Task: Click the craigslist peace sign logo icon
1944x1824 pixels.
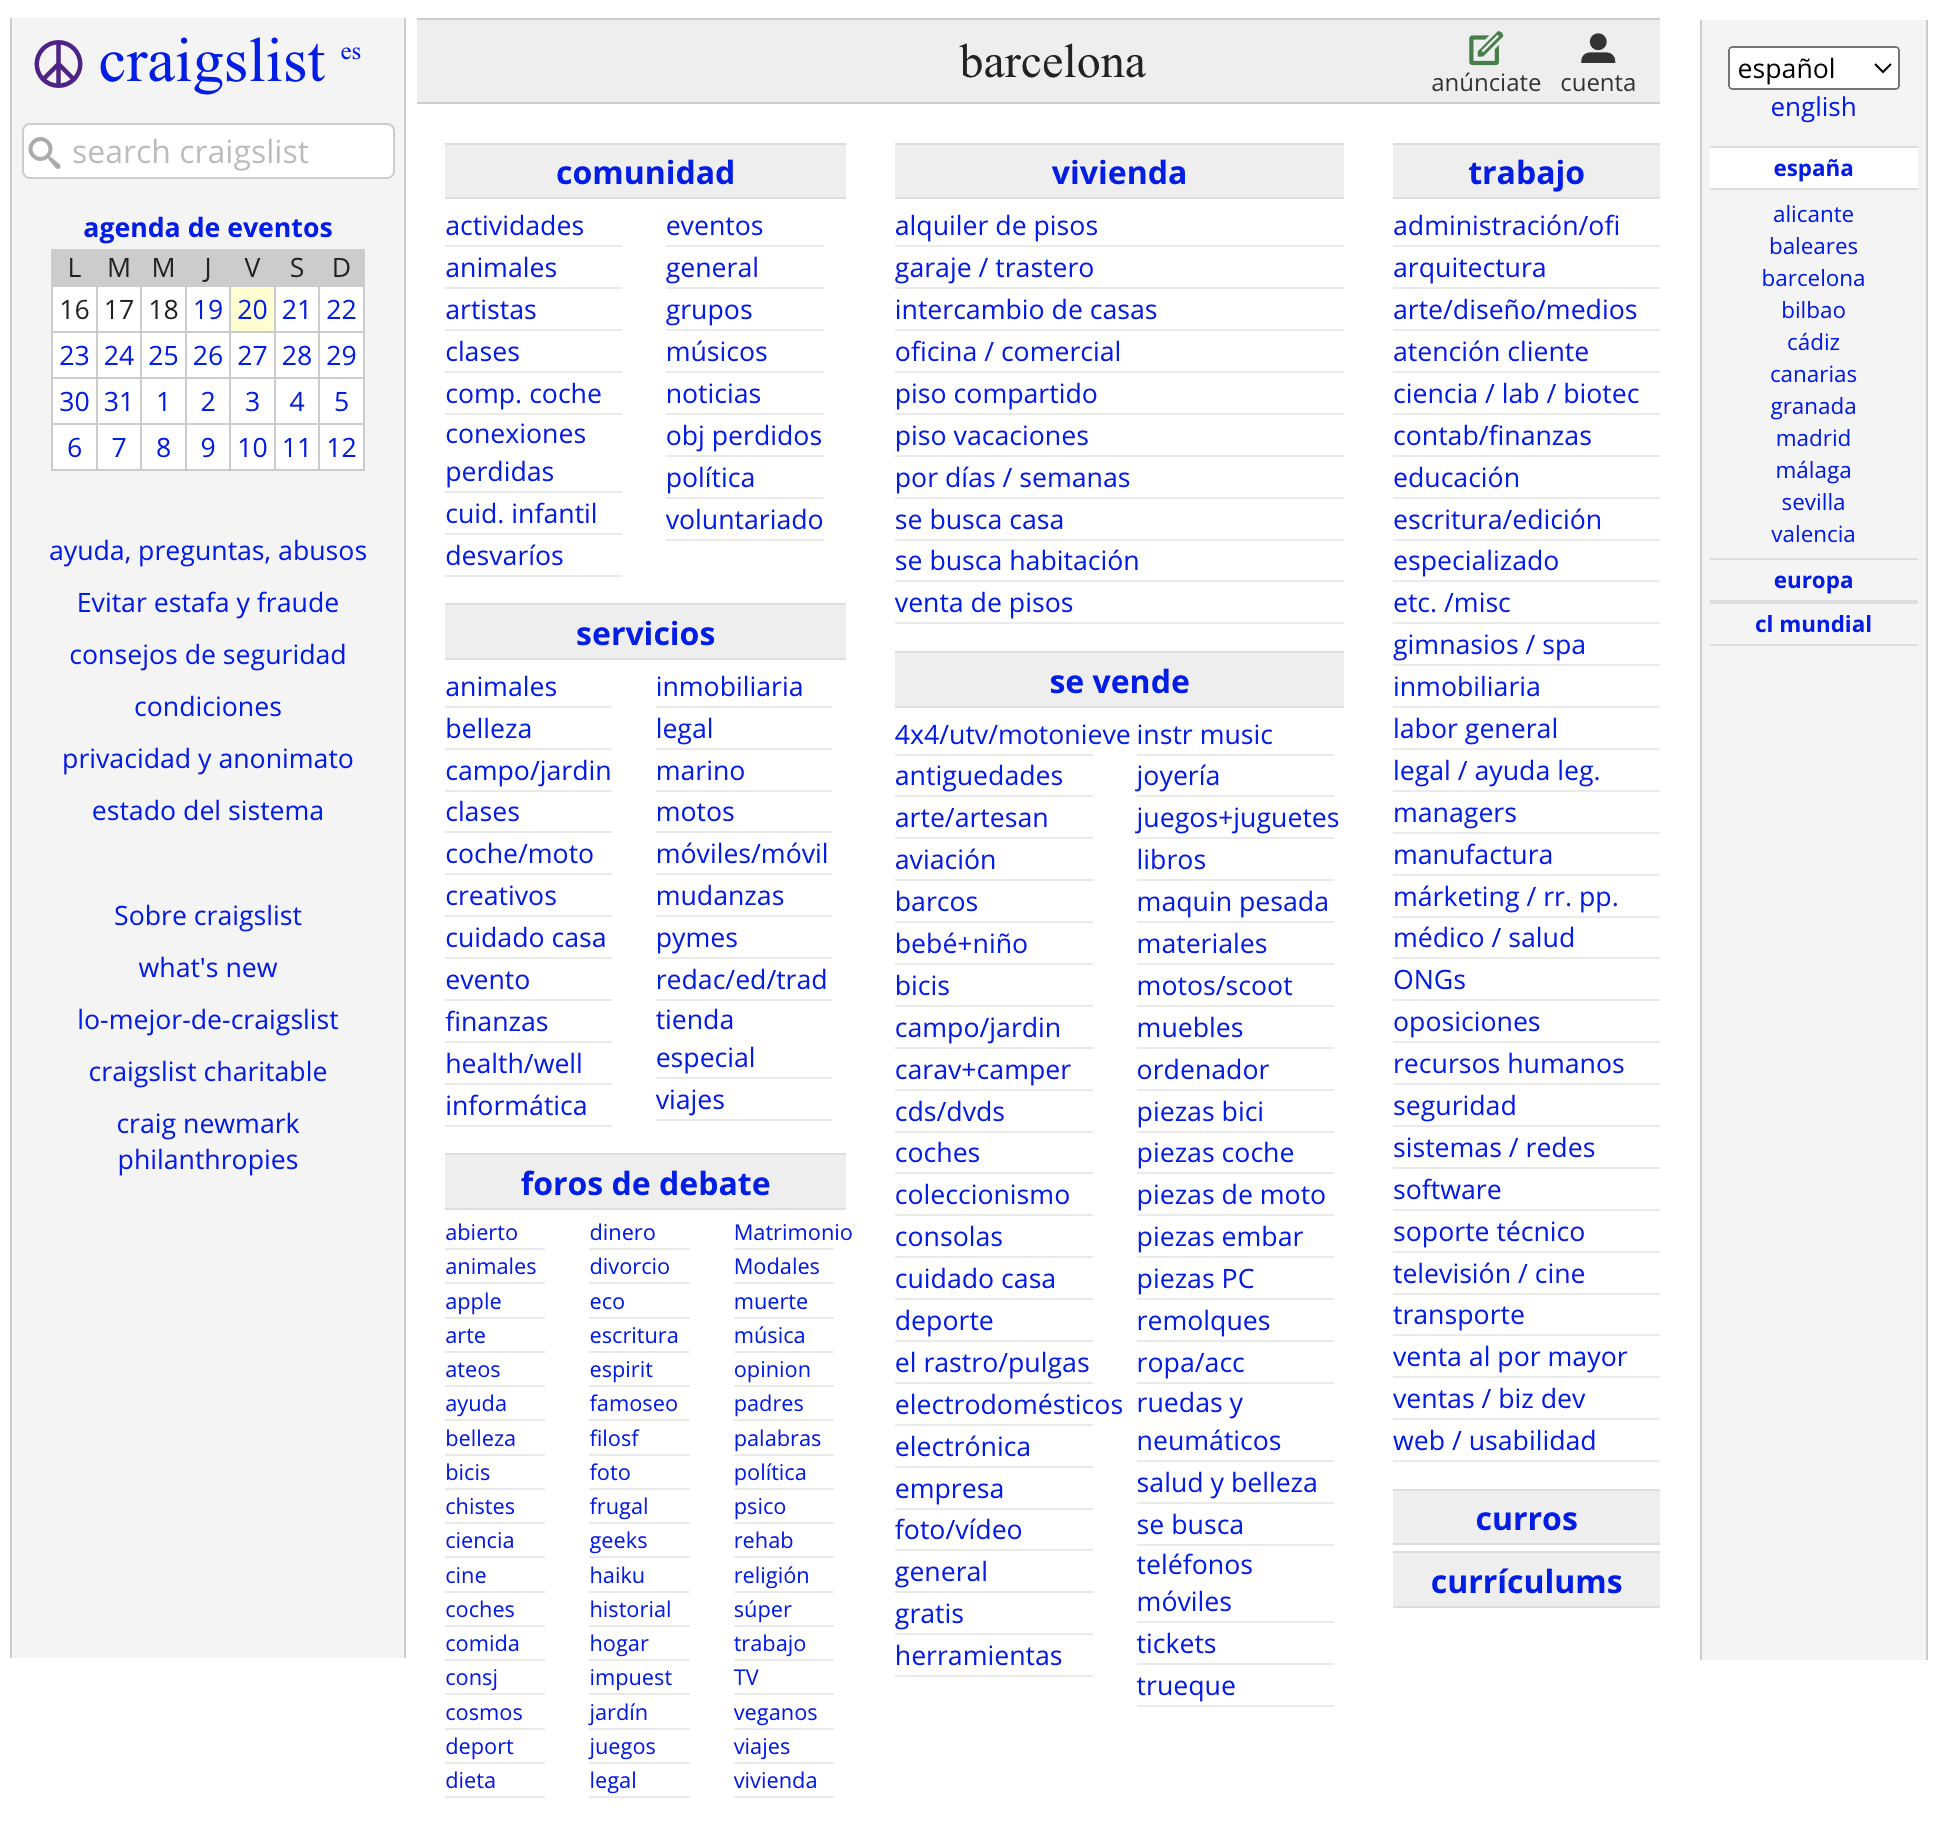Action: [58, 64]
